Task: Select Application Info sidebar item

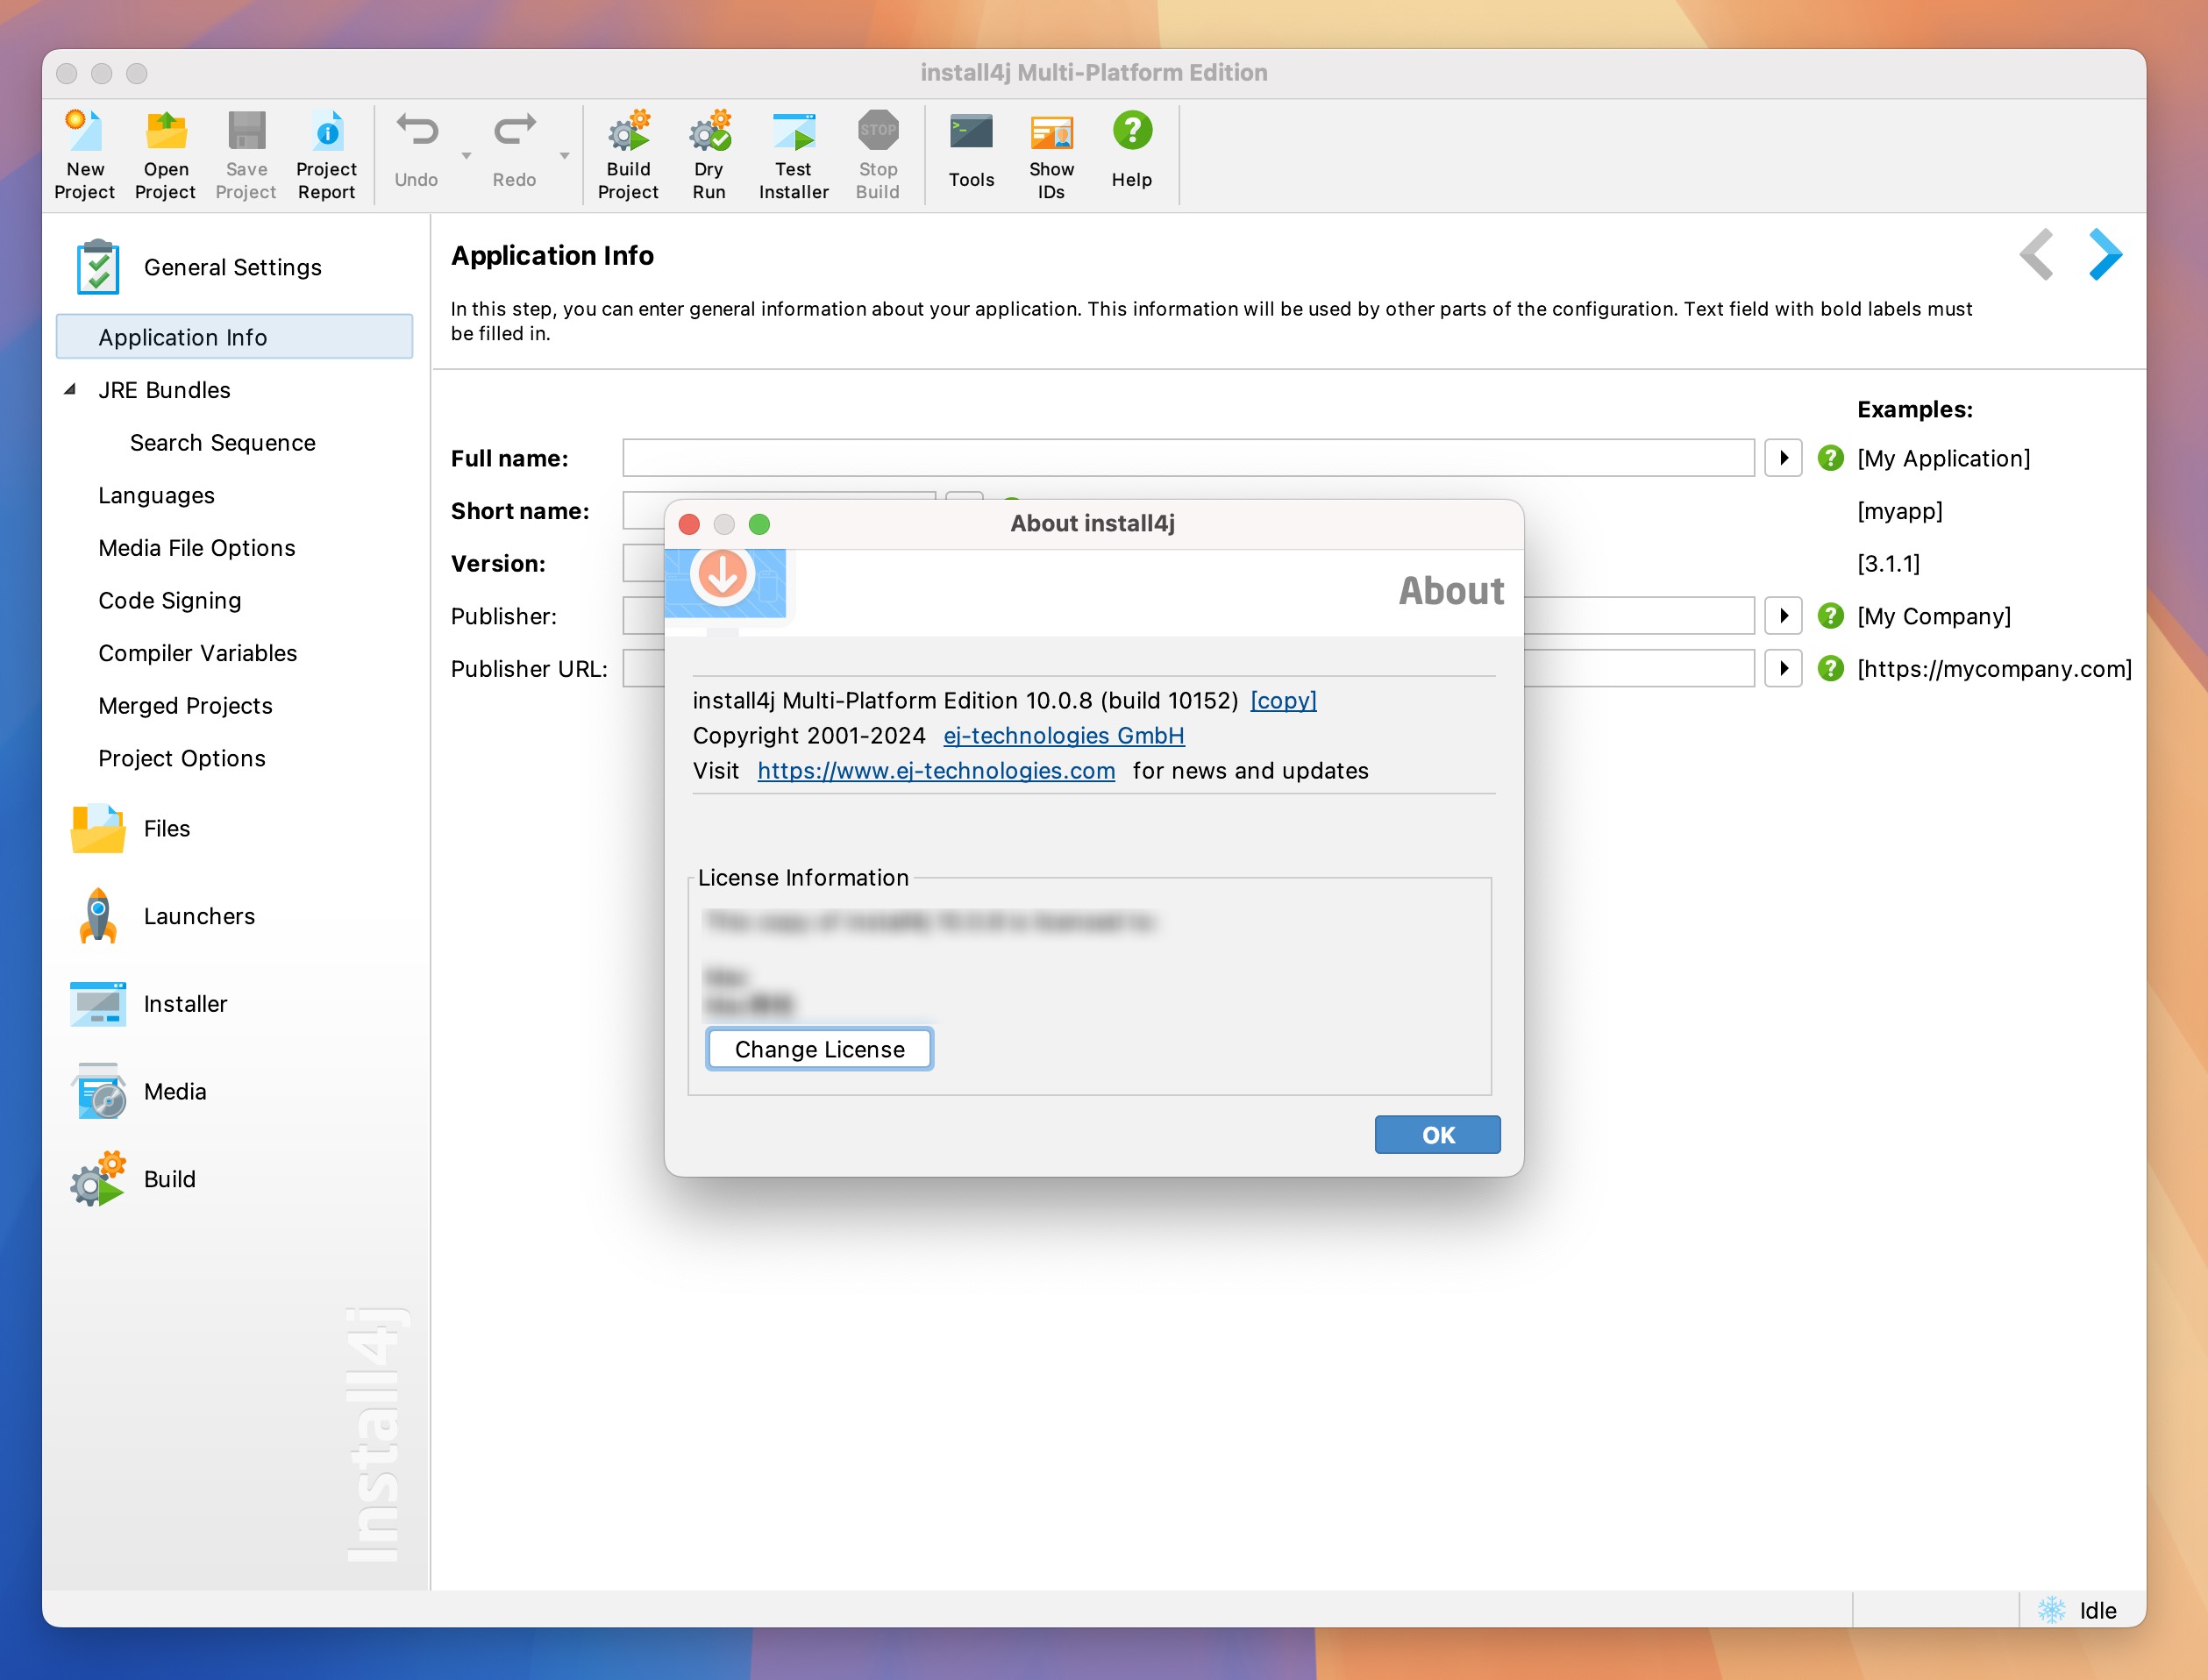Action: (182, 335)
